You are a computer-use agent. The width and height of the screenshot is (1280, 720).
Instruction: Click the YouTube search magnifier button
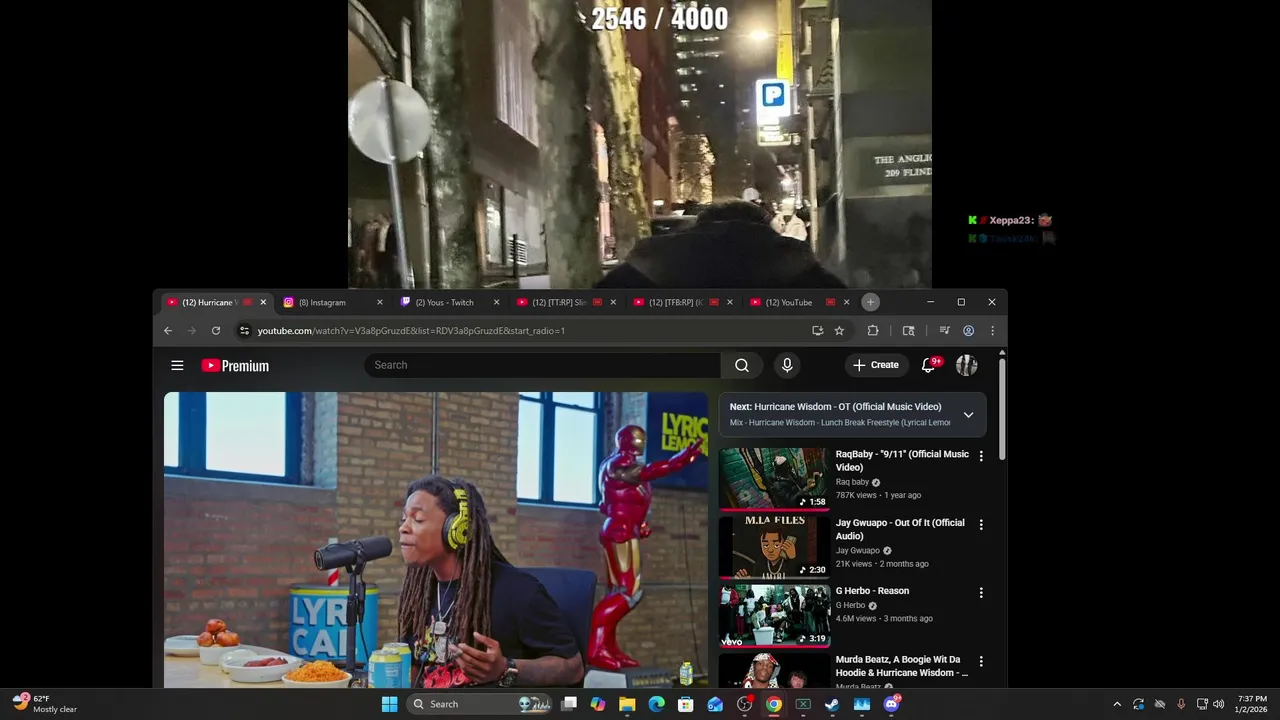742,365
